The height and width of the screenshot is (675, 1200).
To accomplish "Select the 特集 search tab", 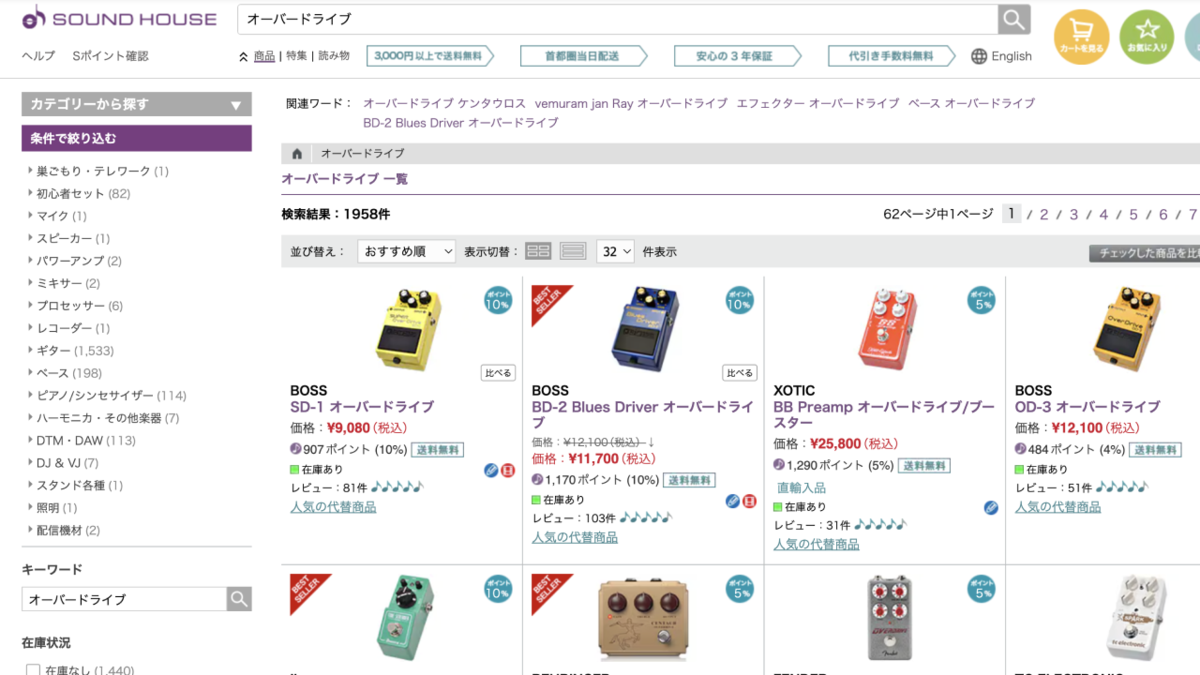I will click(x=296, y=56).
